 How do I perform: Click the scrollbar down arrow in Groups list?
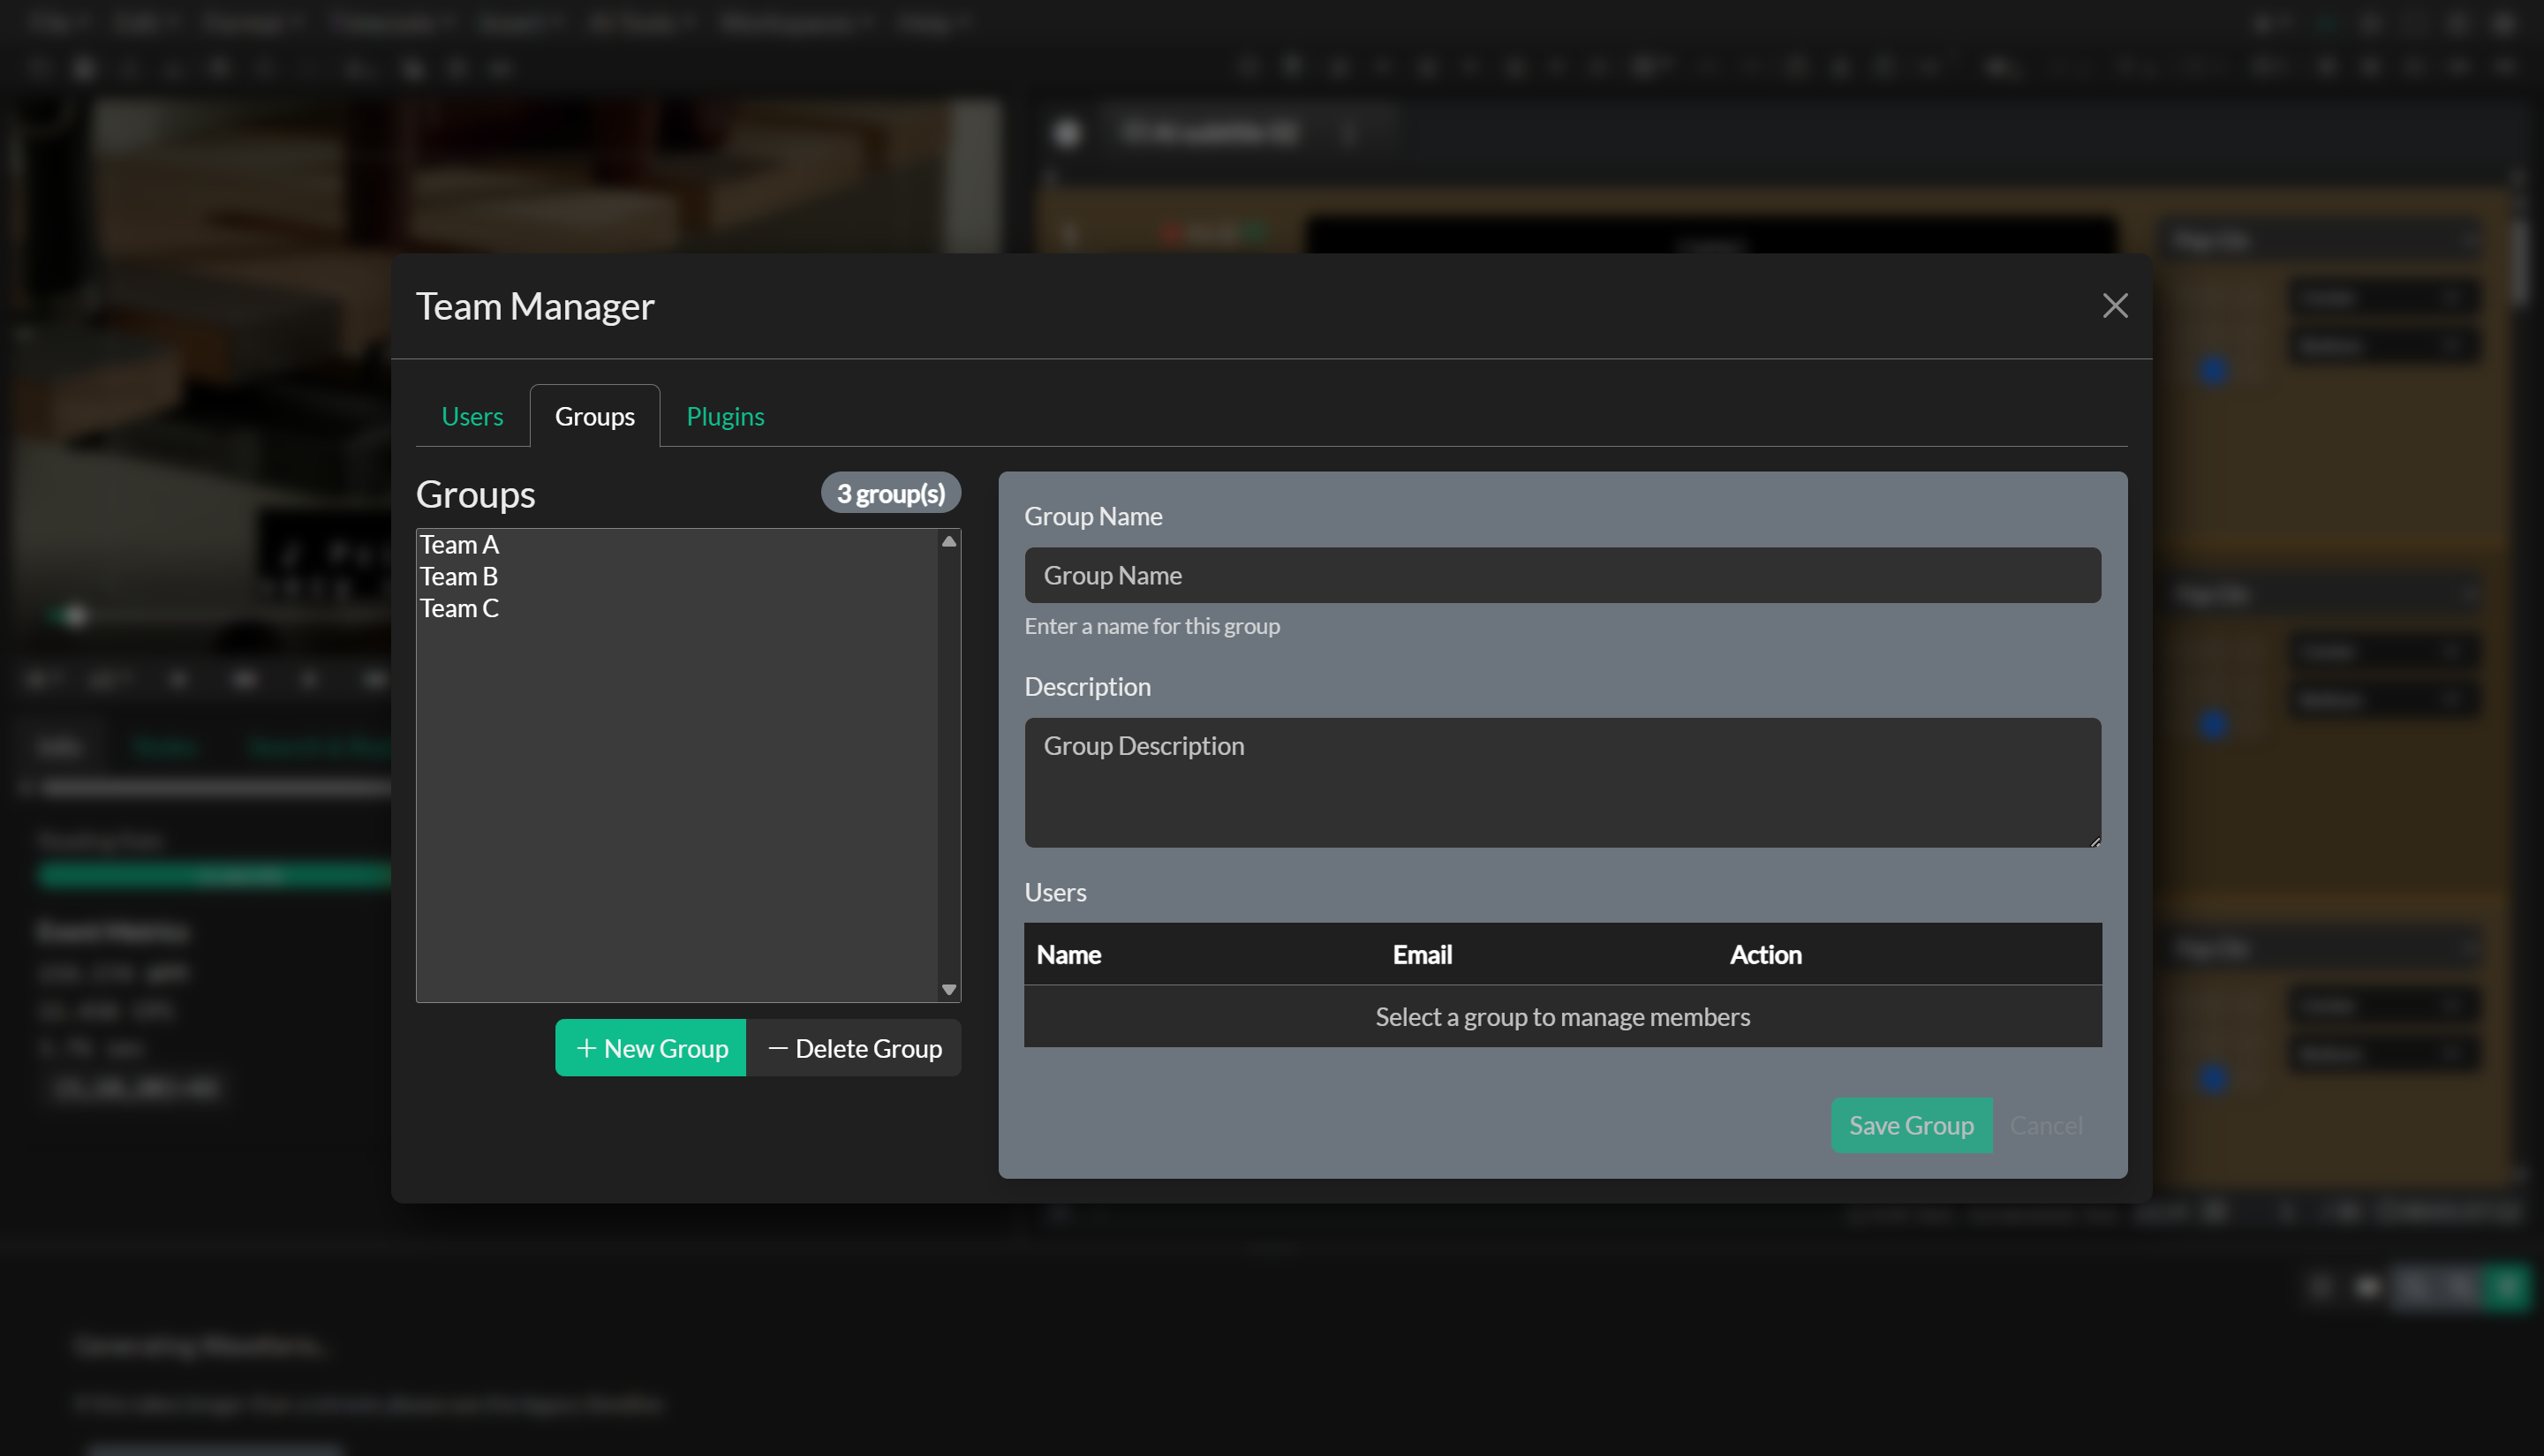pos(948,989)
